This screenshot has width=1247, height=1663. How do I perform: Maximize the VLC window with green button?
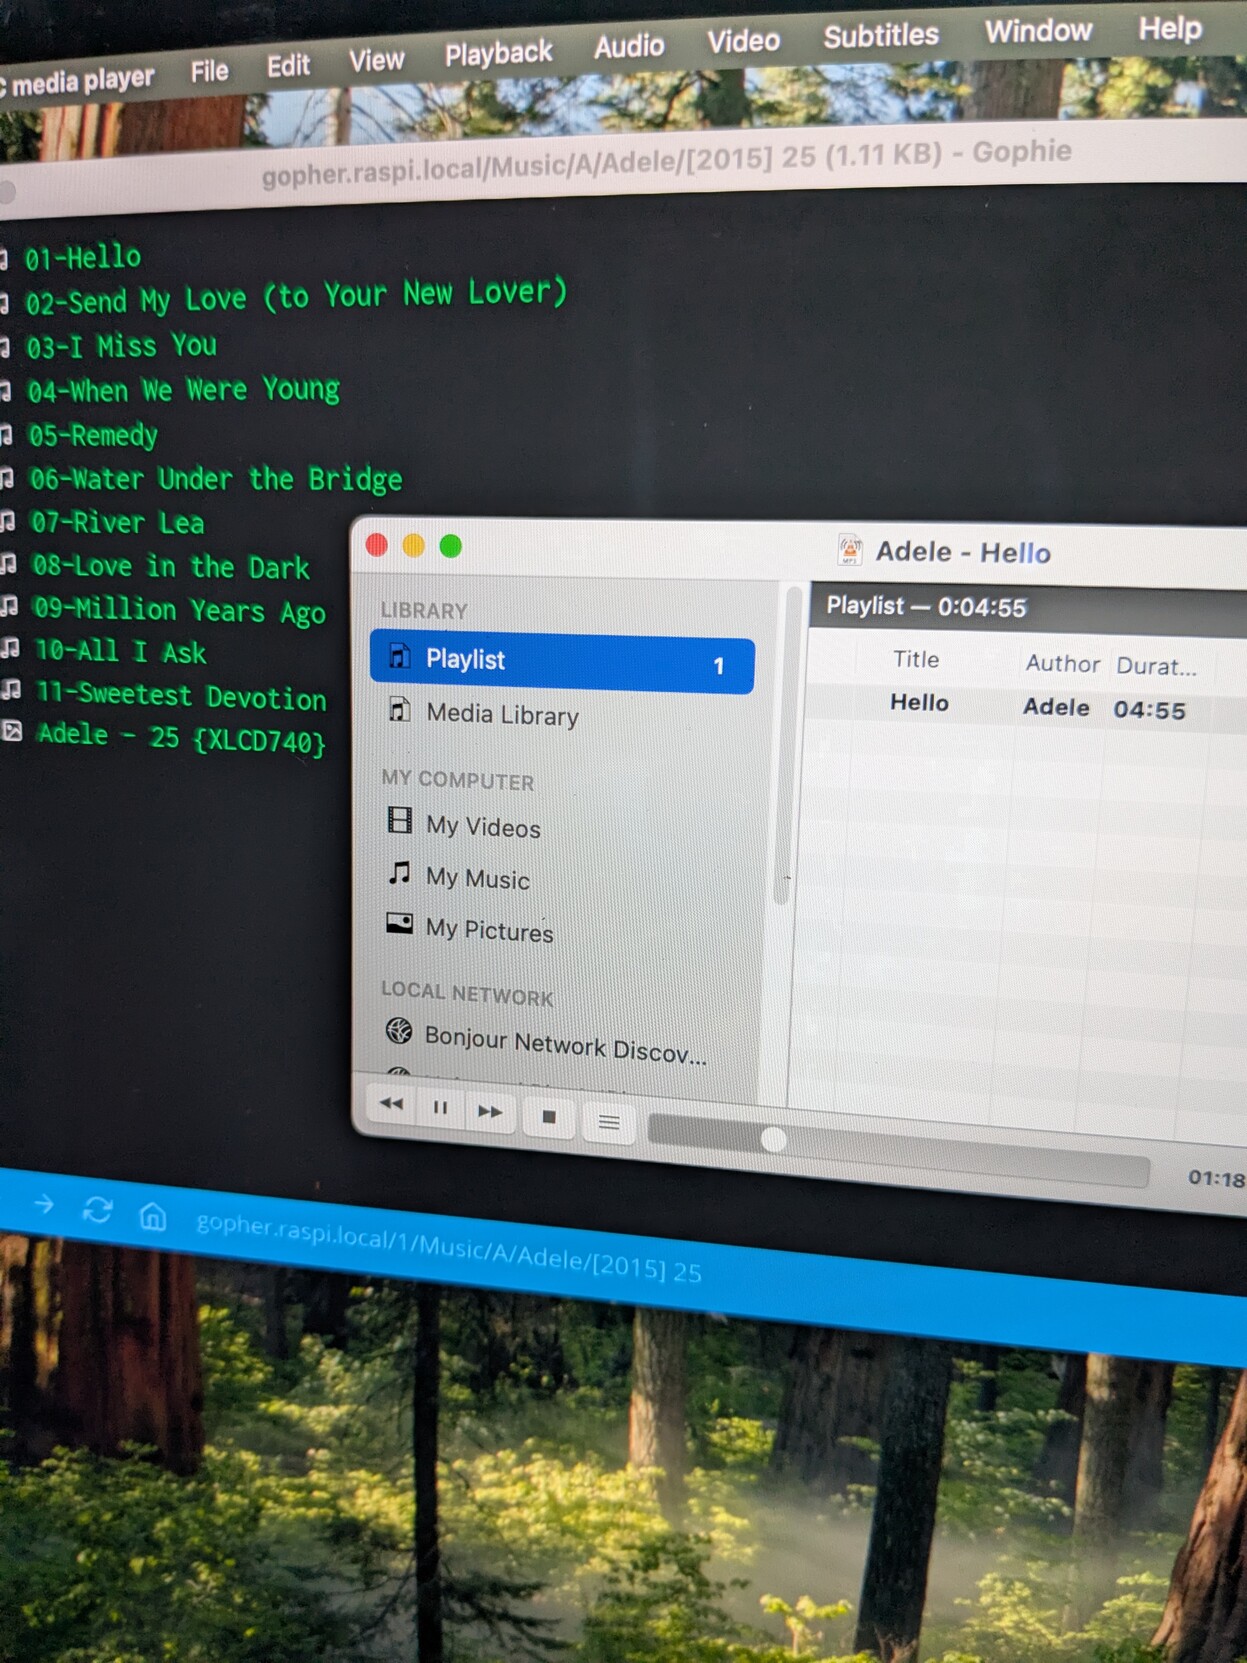[451, 546]
